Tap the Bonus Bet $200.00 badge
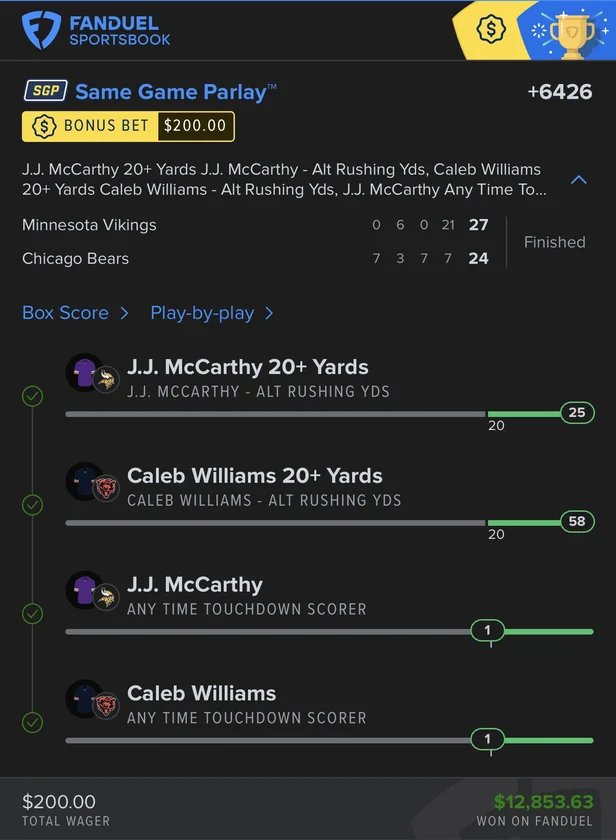The height and width of the screenshot is (840, 616). pyautogui.click(x=128, y=126)
